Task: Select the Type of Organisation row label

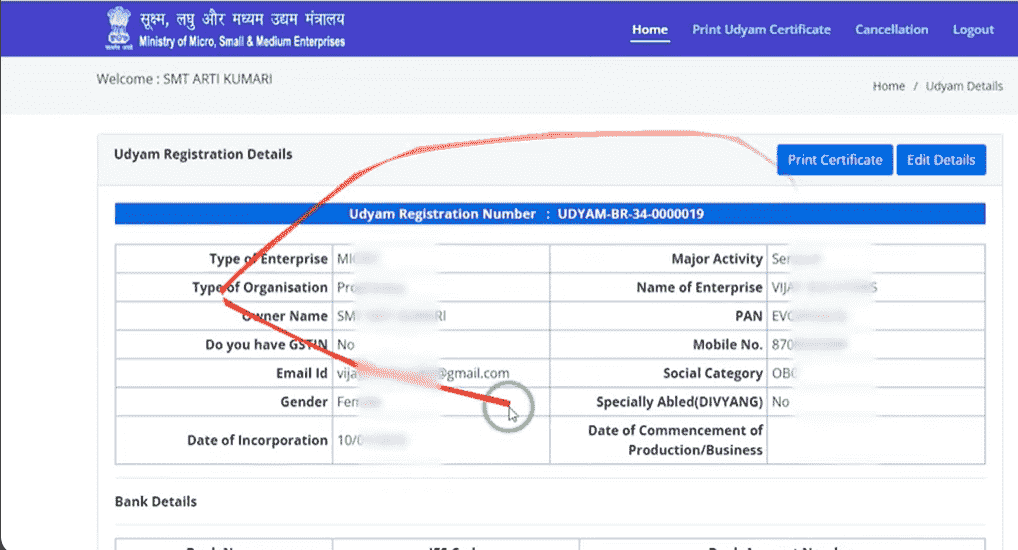Action: coord(260,288)
